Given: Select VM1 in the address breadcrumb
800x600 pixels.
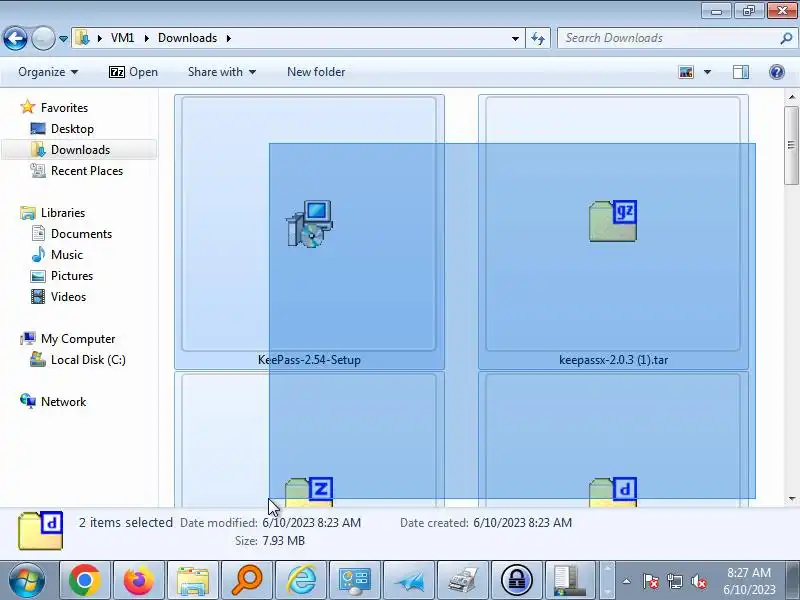Looking at the screenshot, I should (x=122, y=38).
